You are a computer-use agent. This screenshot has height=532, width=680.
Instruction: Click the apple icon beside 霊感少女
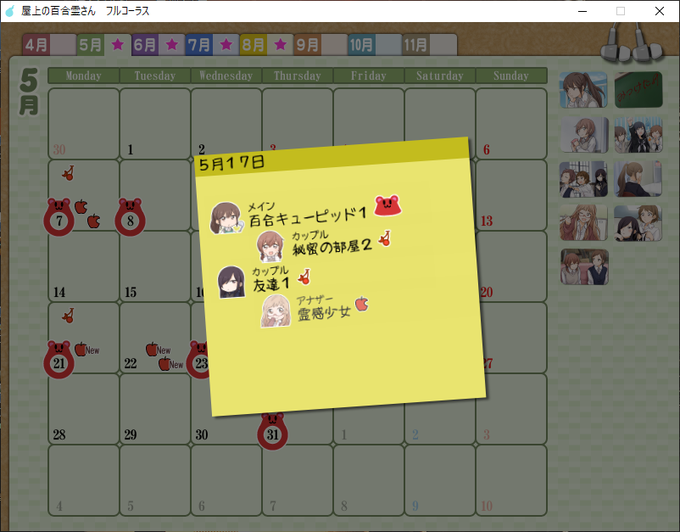[x=362, y=304]
